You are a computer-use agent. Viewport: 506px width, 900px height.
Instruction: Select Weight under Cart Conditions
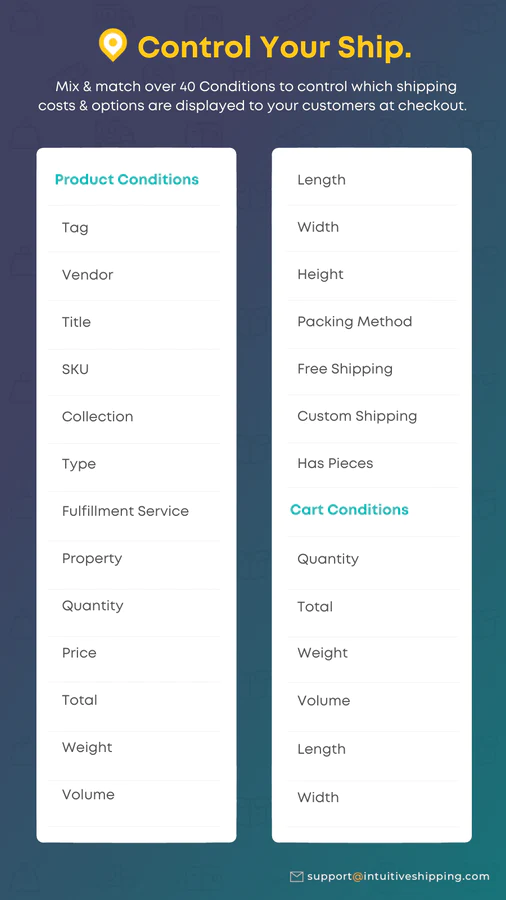[372, 653]
